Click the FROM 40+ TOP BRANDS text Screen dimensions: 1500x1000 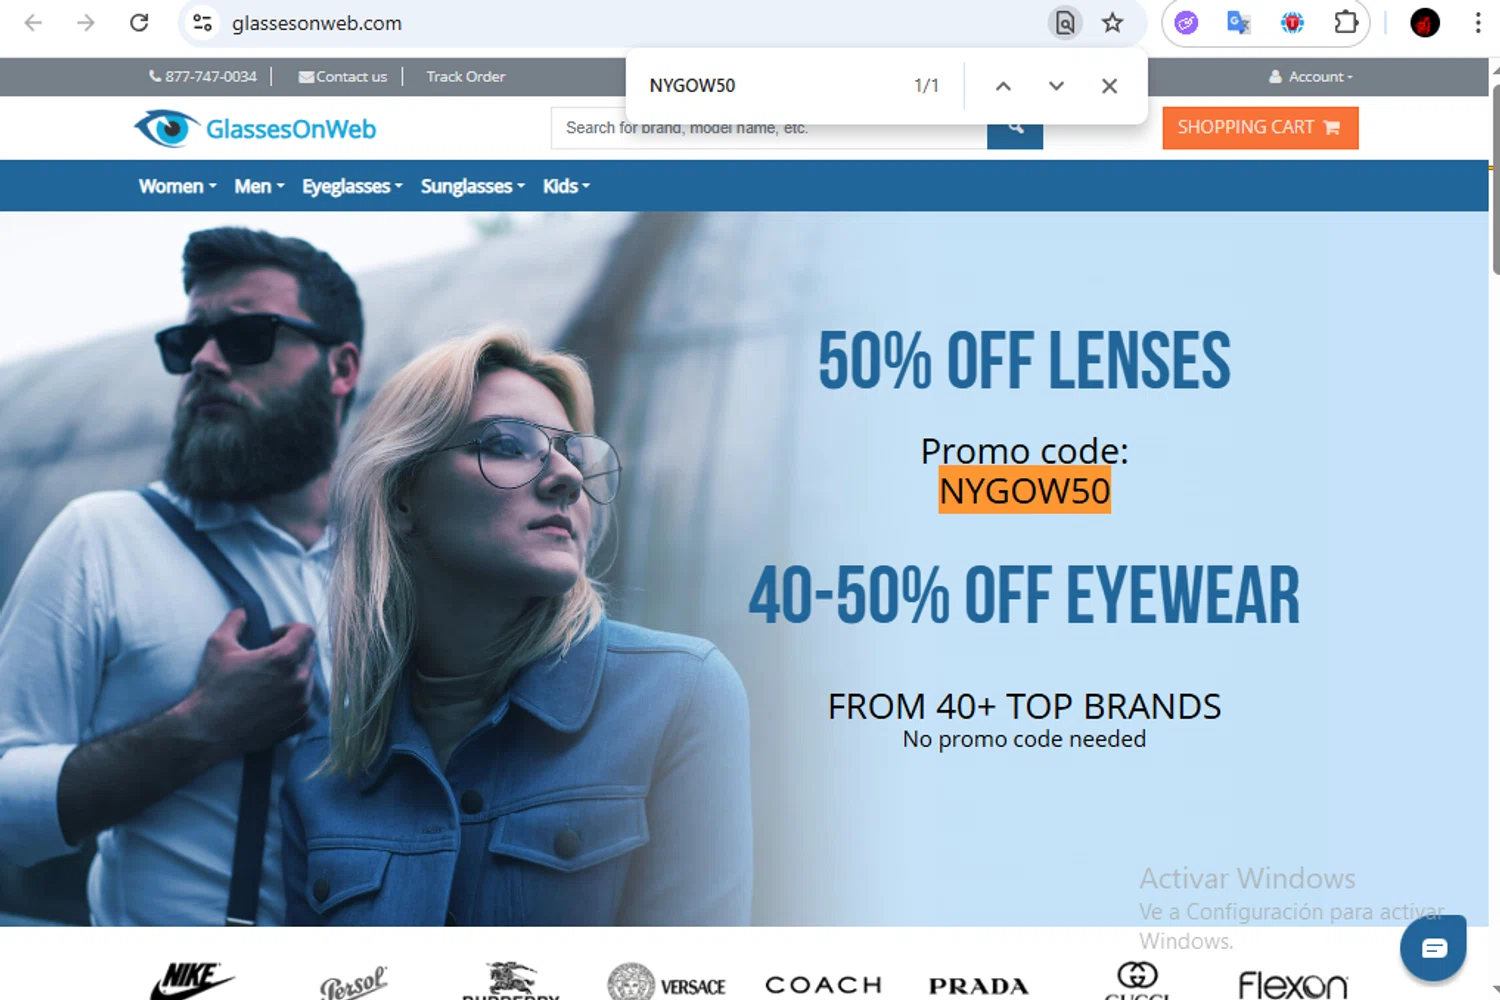click(x=1024, y=706)
